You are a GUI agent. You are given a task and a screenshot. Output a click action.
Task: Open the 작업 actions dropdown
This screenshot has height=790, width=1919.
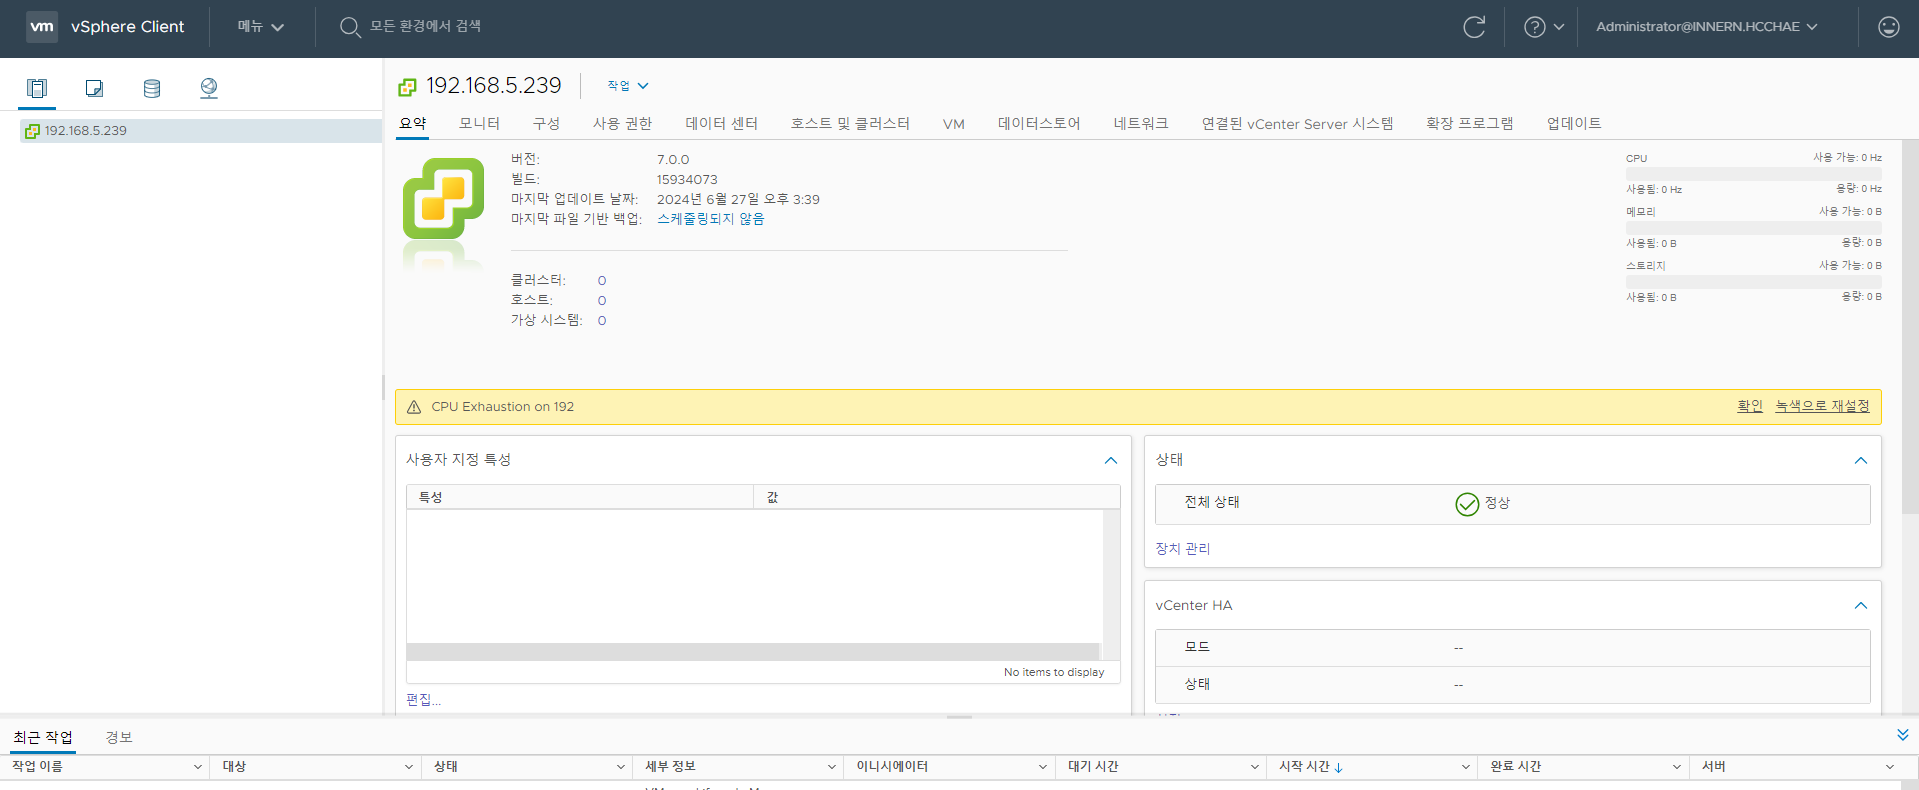click(628, 86)
